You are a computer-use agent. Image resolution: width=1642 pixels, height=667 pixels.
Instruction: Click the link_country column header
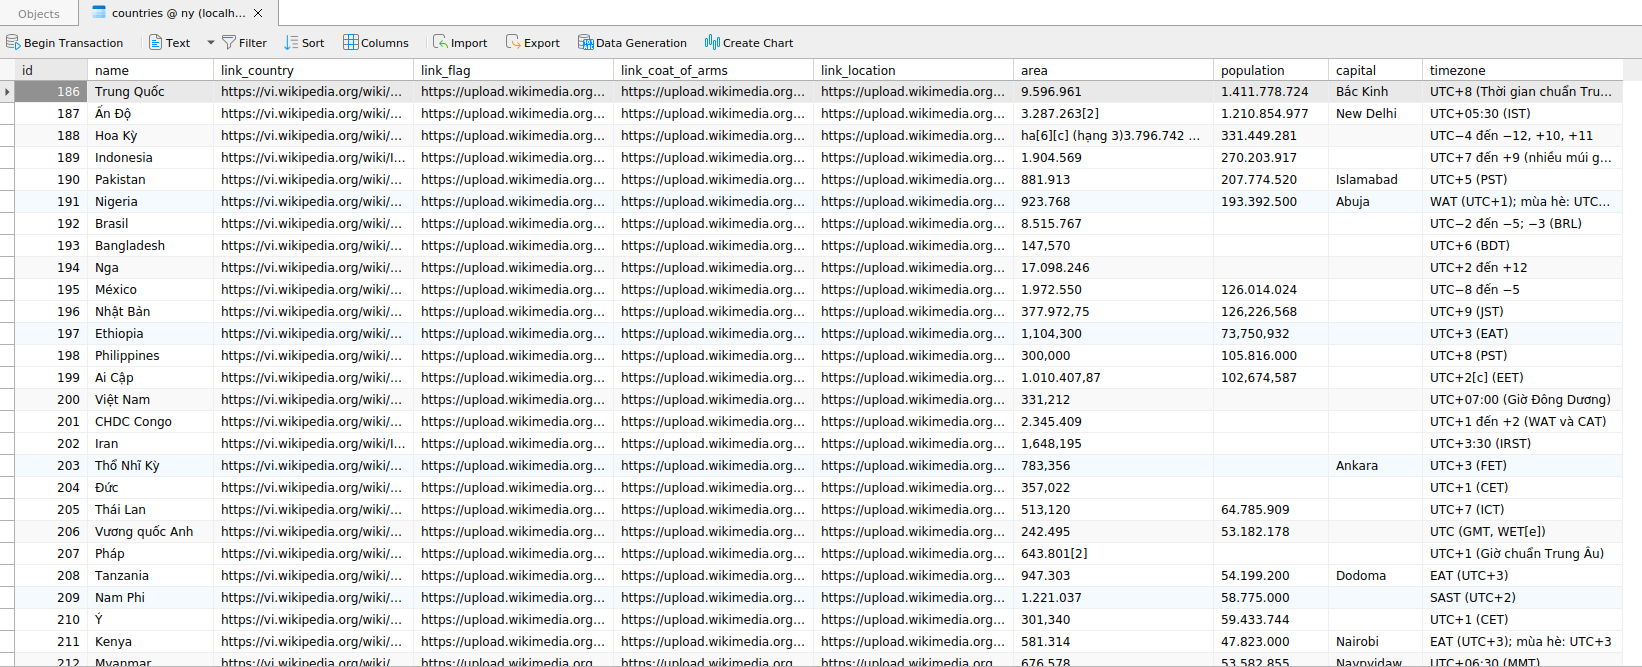tap(313, 70)
